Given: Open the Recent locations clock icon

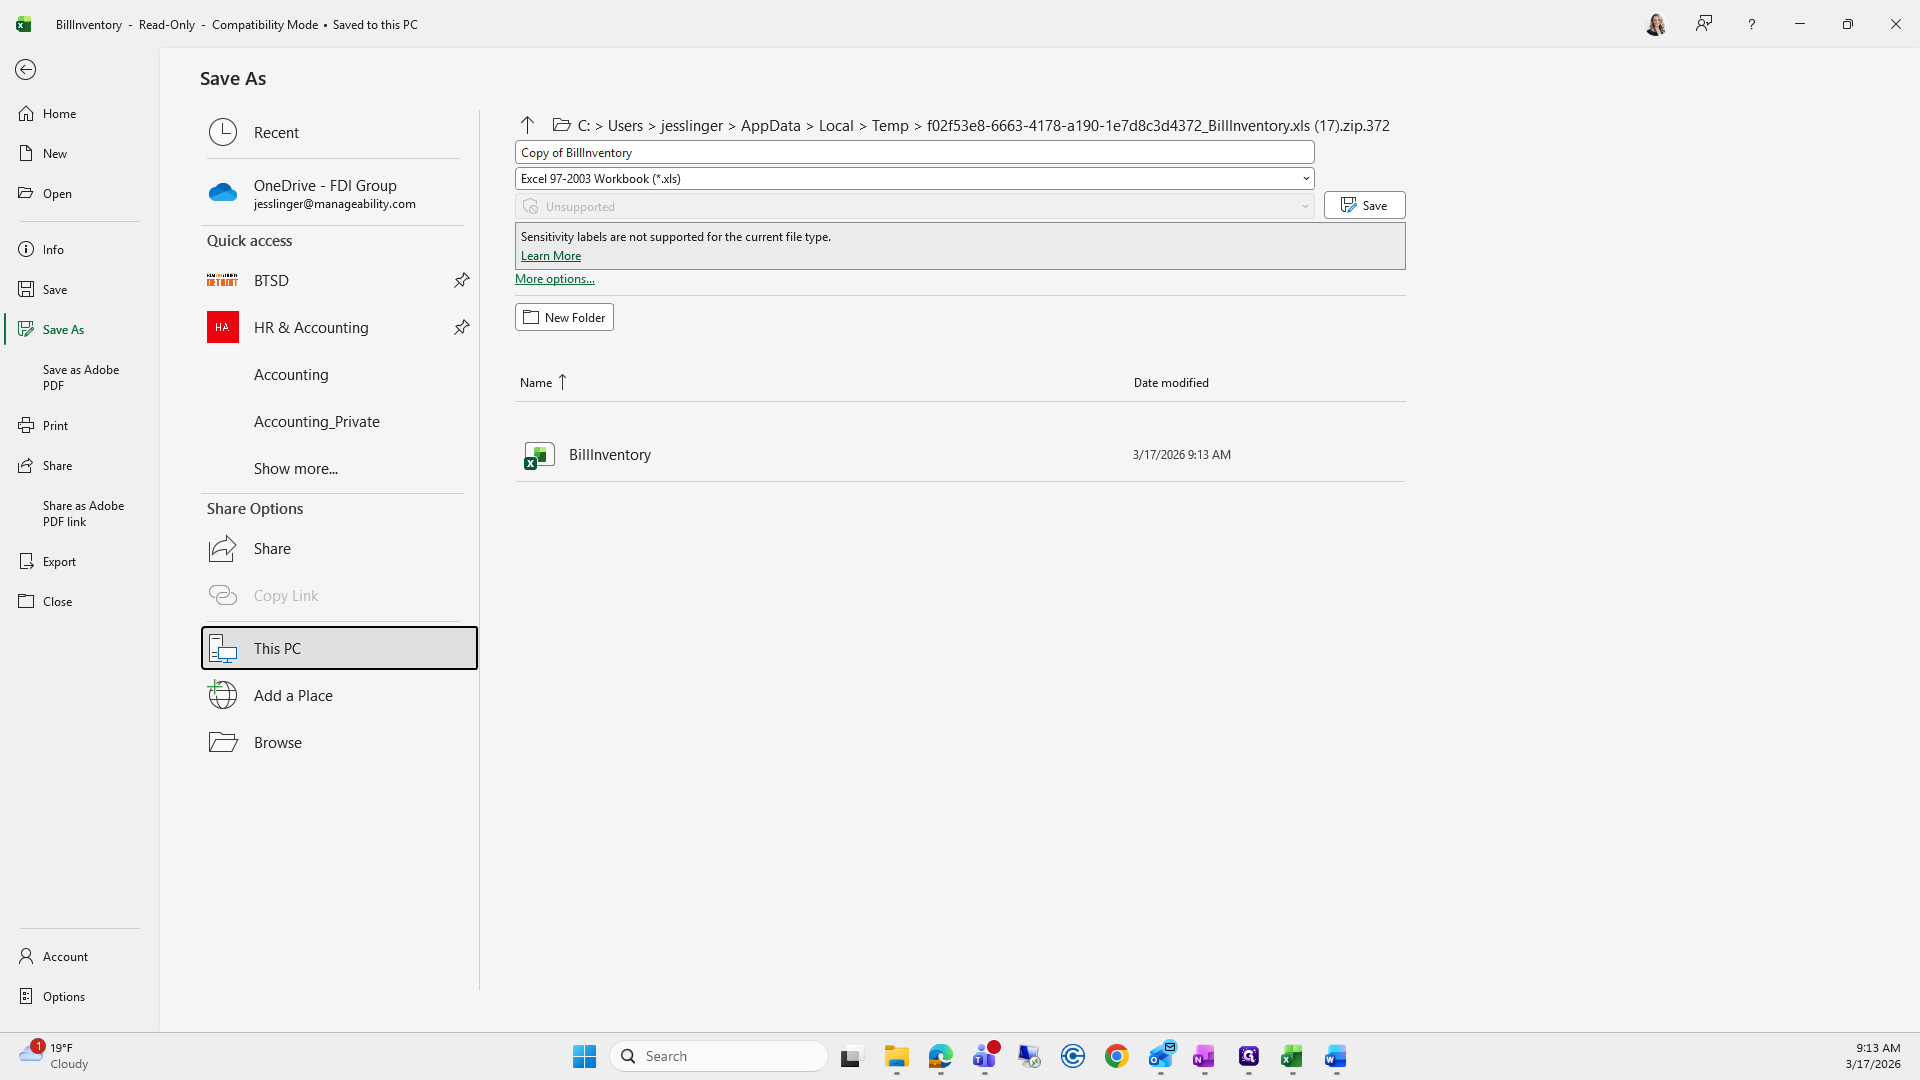Looking at the screenshot, I should tap(223, 132).
